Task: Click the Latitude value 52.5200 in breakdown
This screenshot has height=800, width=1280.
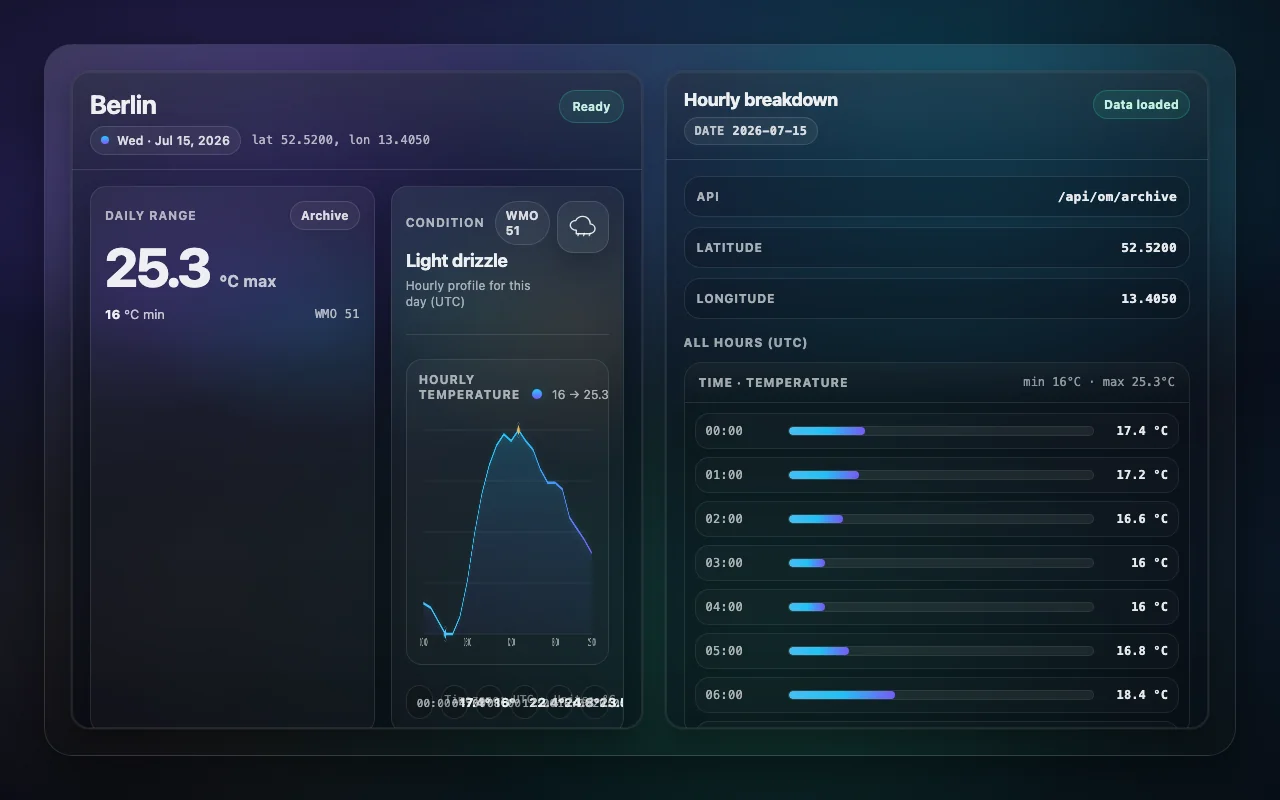Action: pyautogui.click(x=1149, y=248)
